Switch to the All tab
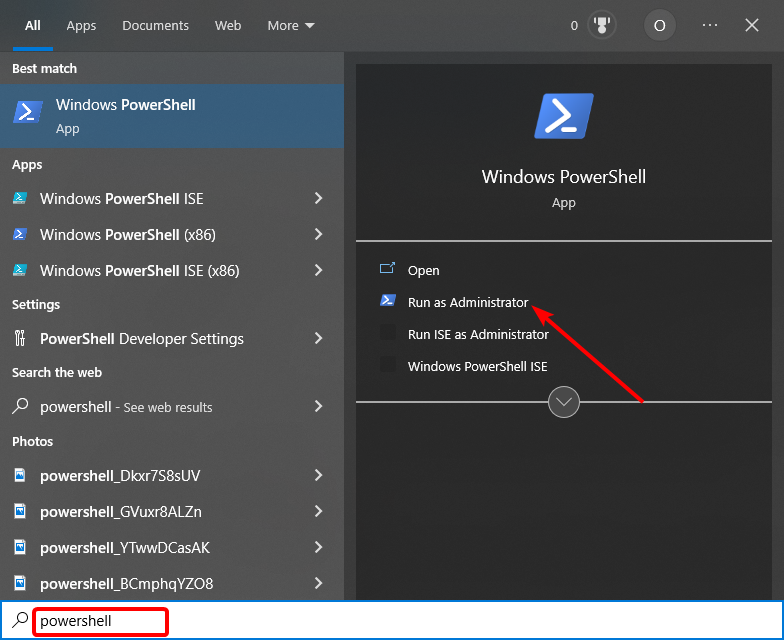Image resolution: width=784 pixels, height=640 pixels. pos(32,26)
